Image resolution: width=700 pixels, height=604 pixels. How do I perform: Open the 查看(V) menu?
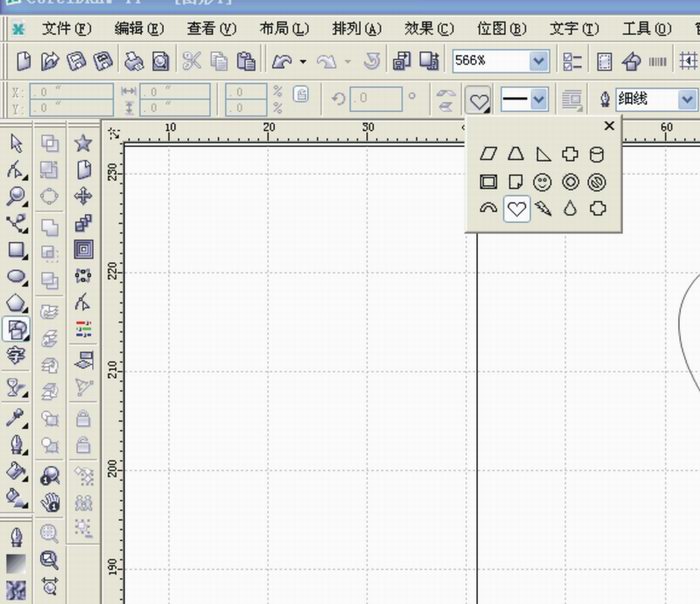[x=212, y=29]
